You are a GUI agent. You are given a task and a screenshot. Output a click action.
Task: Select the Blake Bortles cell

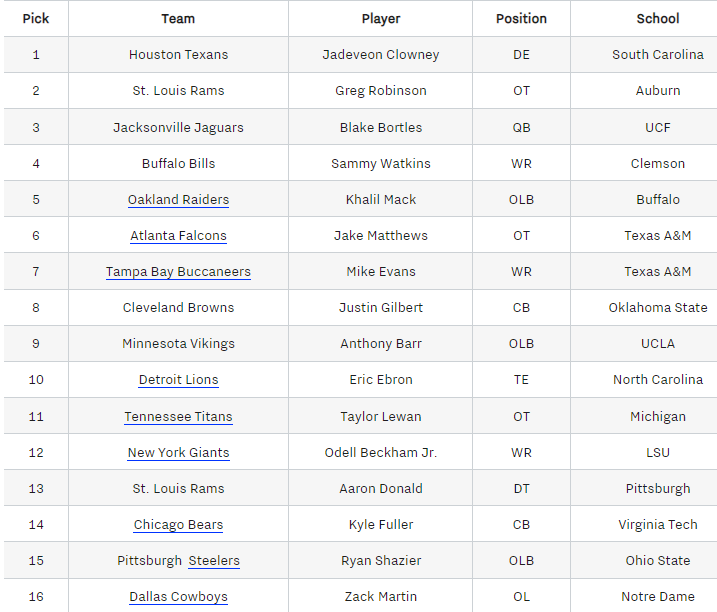tap(380, 128)
